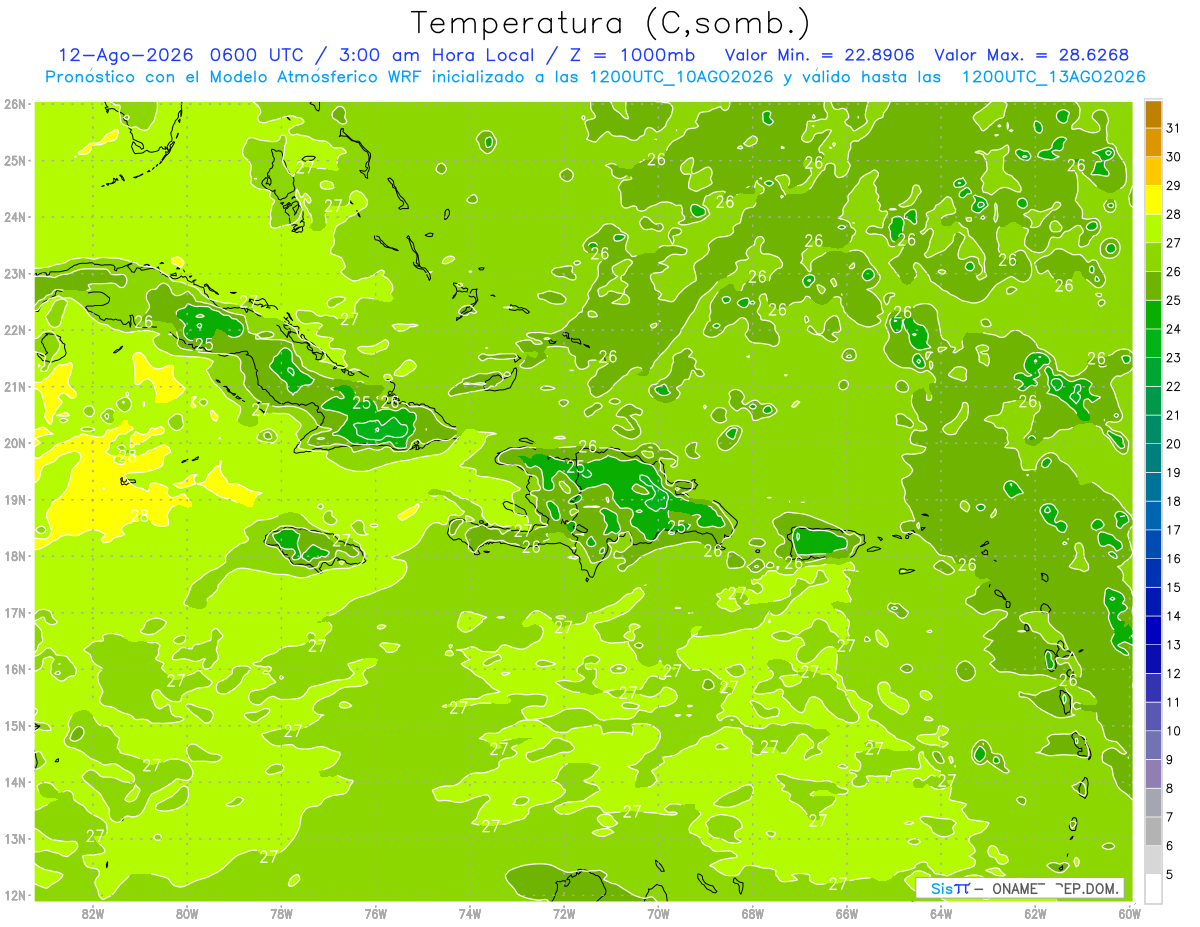Click the gray legend swatch between 6 and 7

click(1153, 831)
